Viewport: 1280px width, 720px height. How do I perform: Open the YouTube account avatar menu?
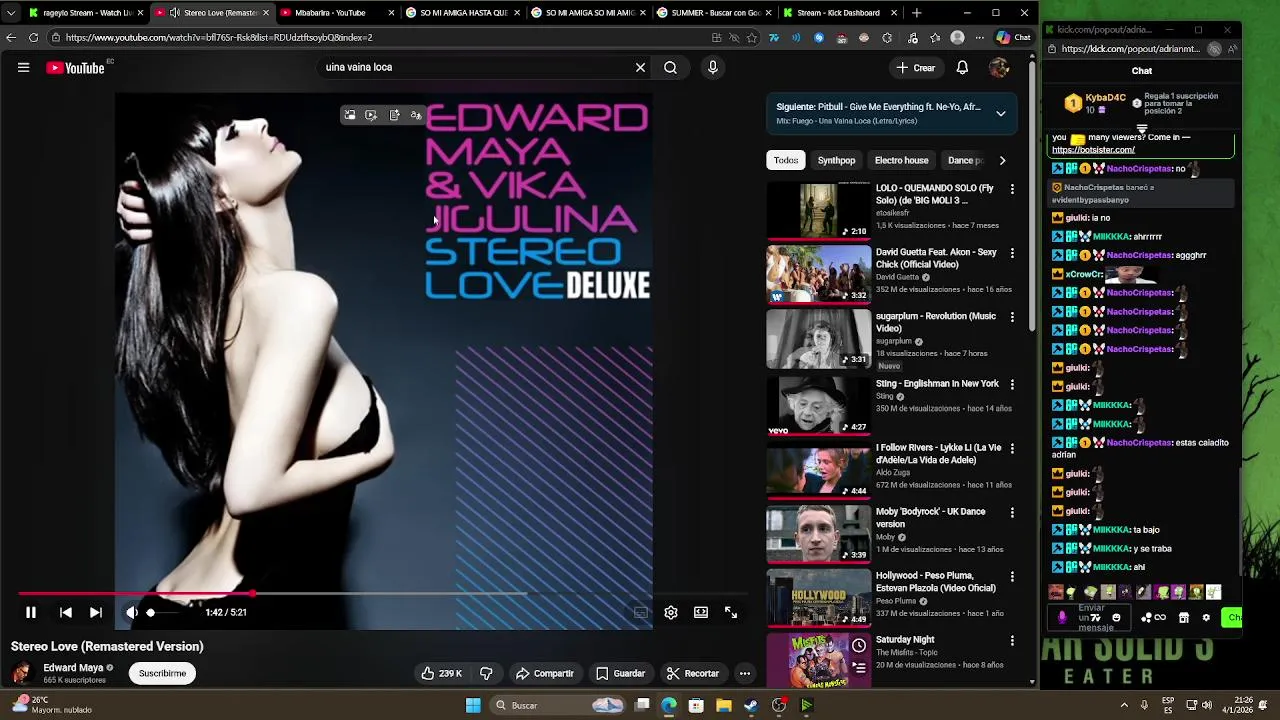click(x=998, y=67)
